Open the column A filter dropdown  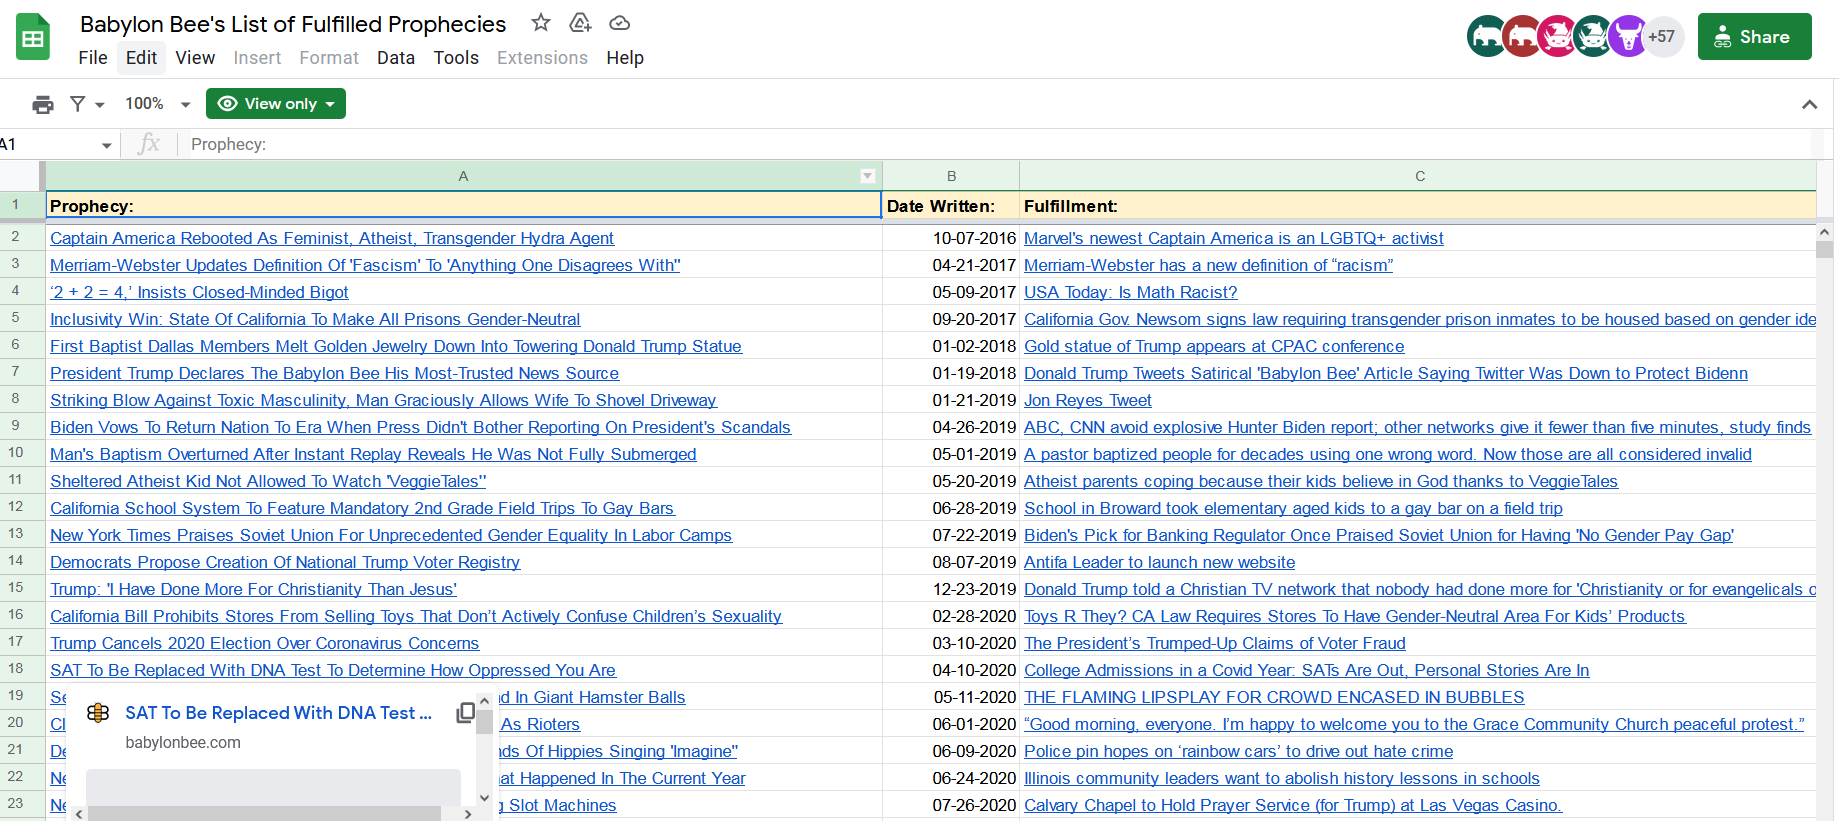coord(867,176)
